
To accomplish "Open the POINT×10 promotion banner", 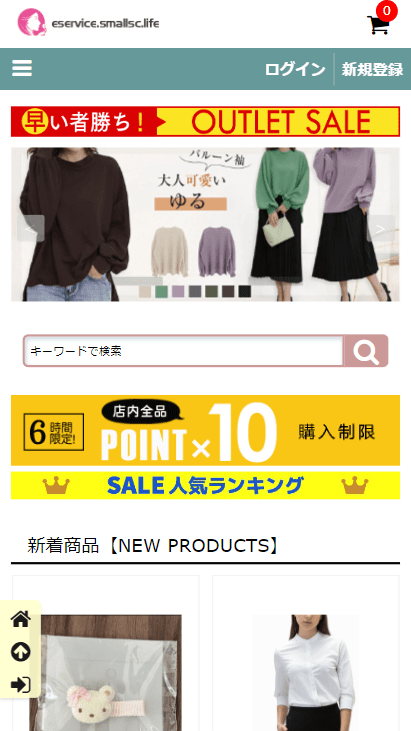I will click(x=206, y=430).
